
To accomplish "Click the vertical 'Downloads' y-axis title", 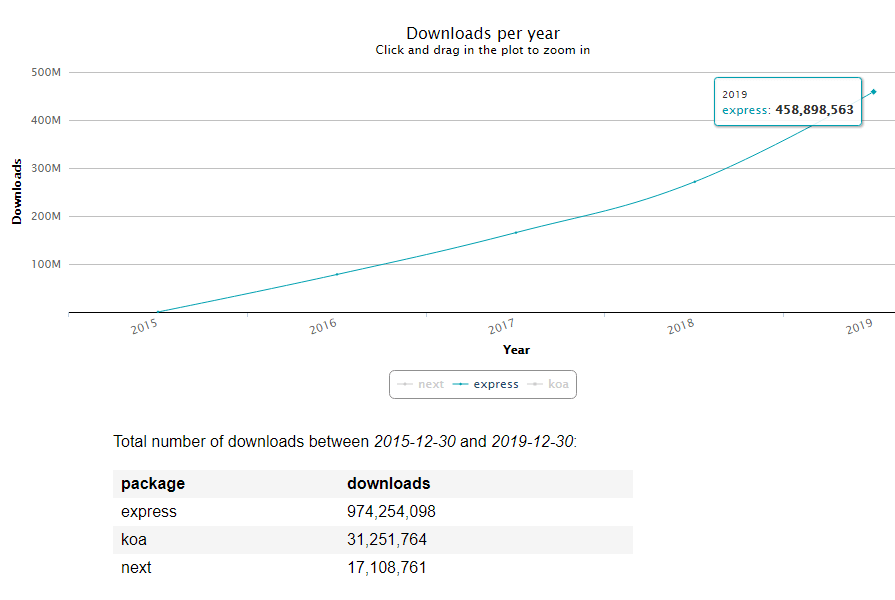I will tap(17, 191).
